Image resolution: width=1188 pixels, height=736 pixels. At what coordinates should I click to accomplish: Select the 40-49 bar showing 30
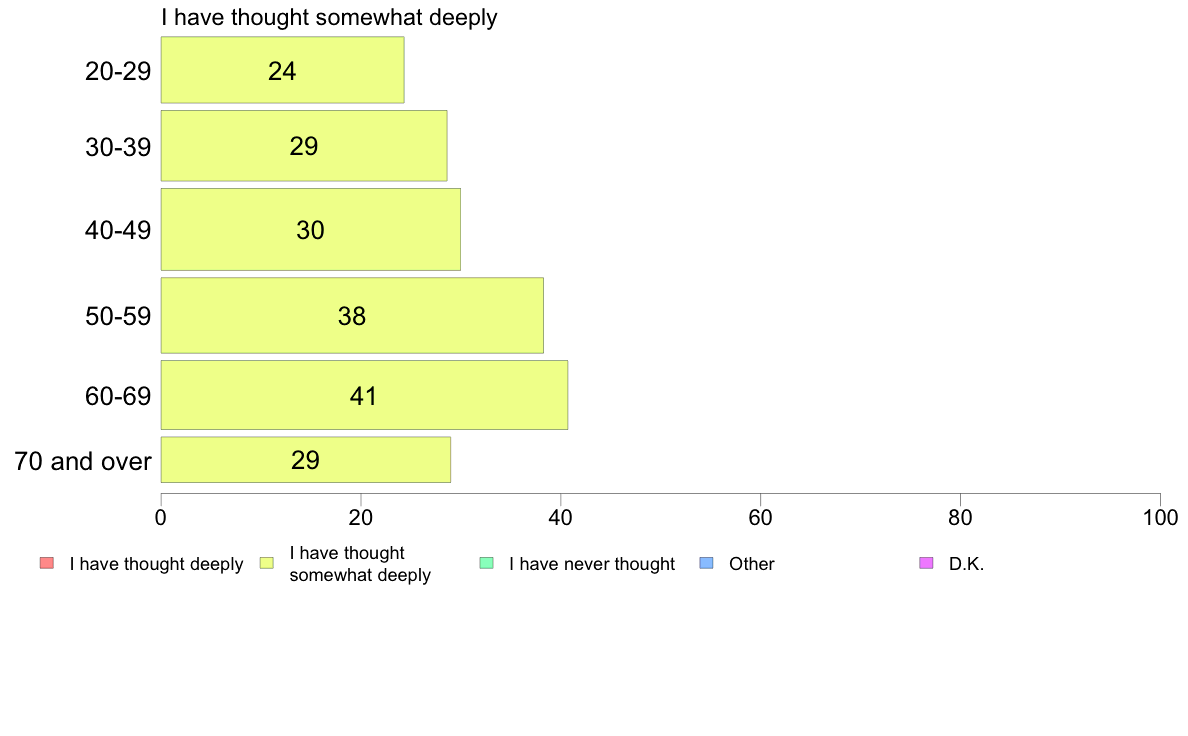[311, 230]
